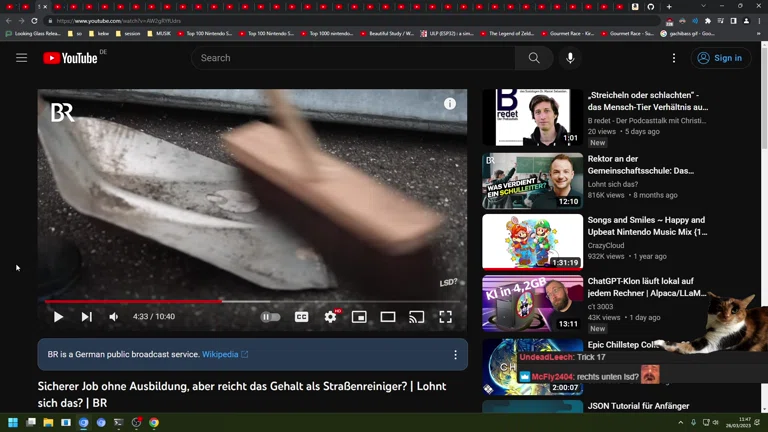Show video info cards
Image resolution: width=768 pixels, height=432 pixels.
pyautogui.click(x=450, y=104)
